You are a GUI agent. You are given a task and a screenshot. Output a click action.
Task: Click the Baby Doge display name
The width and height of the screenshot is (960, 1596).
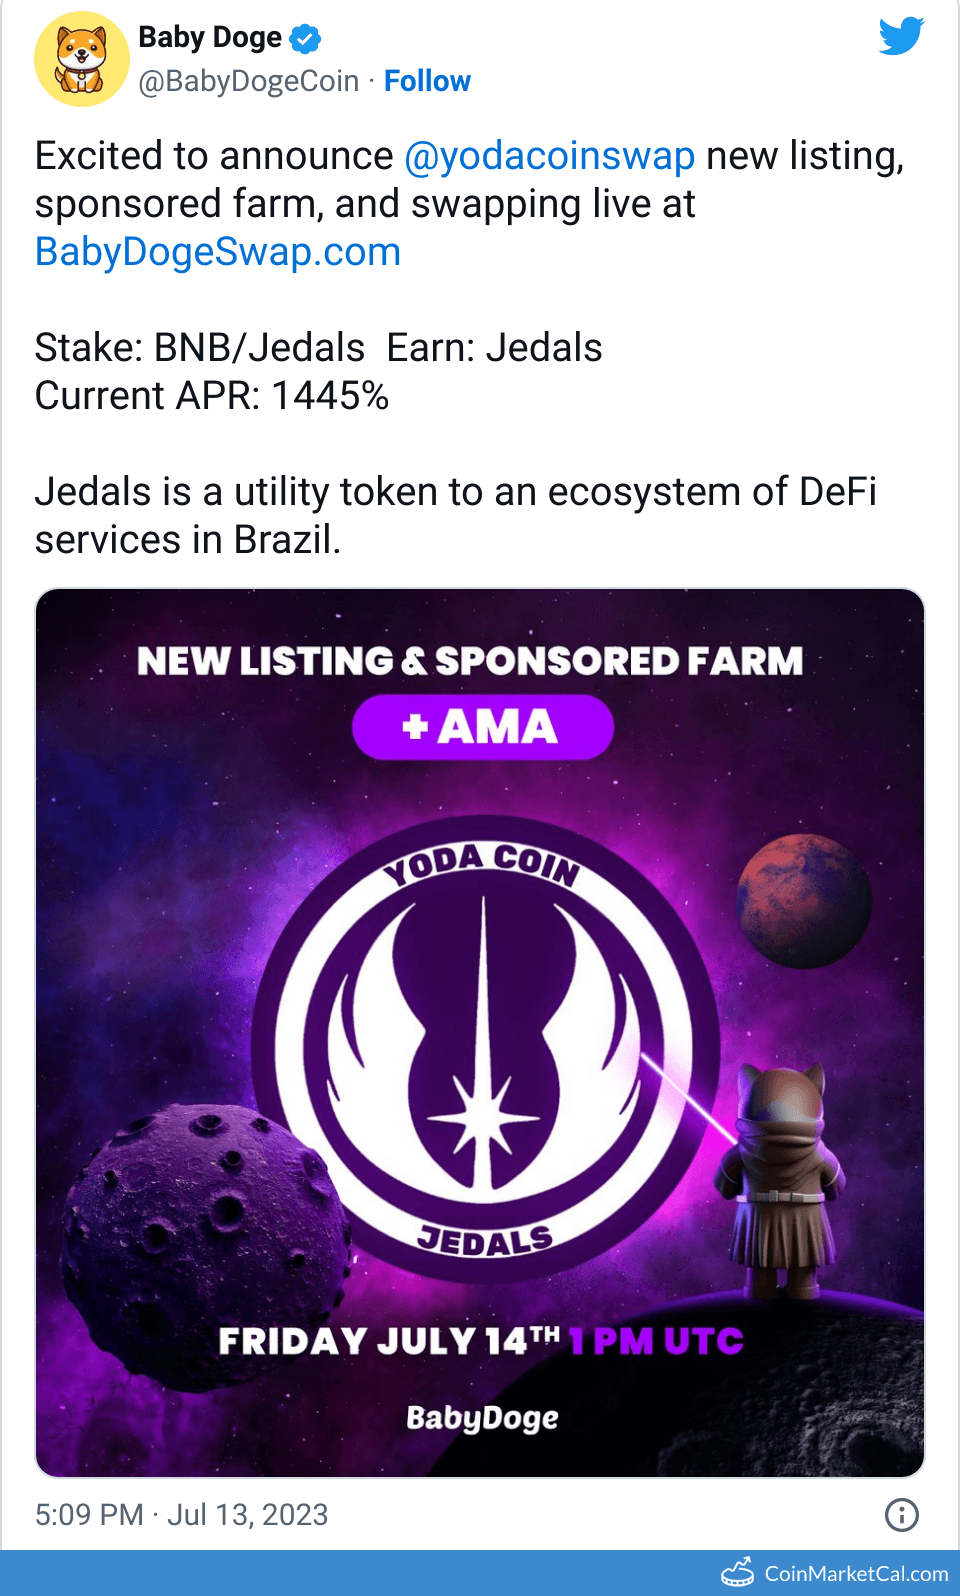click(210, 38)
